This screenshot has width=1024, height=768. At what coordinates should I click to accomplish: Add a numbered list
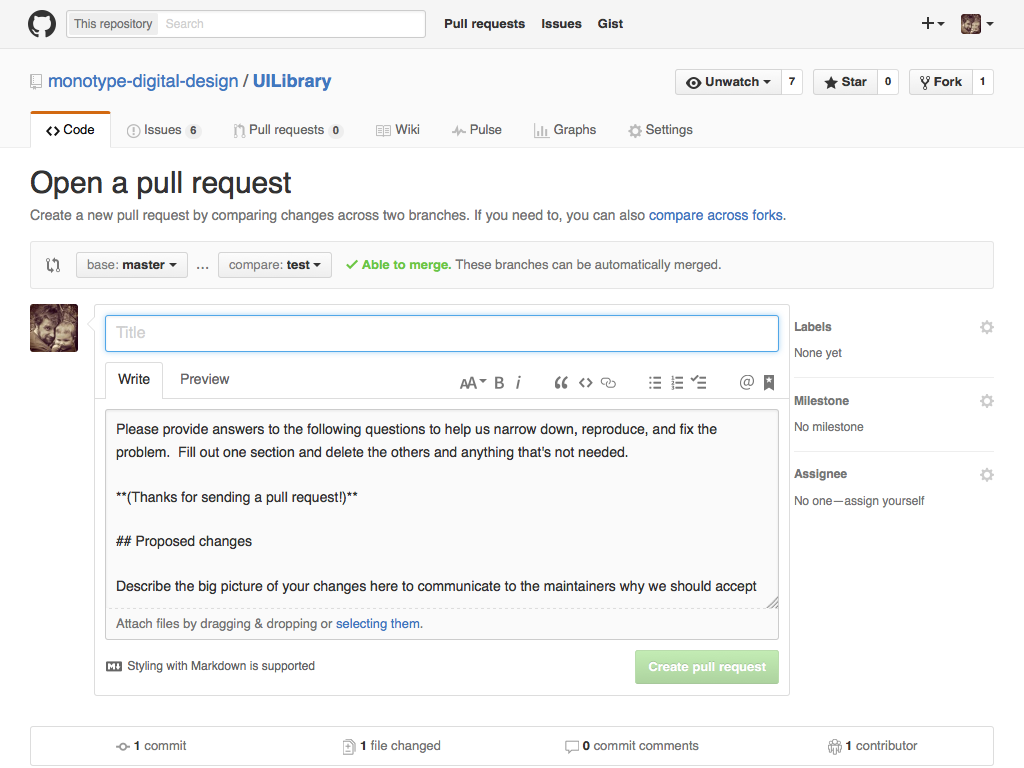point(677,383)
